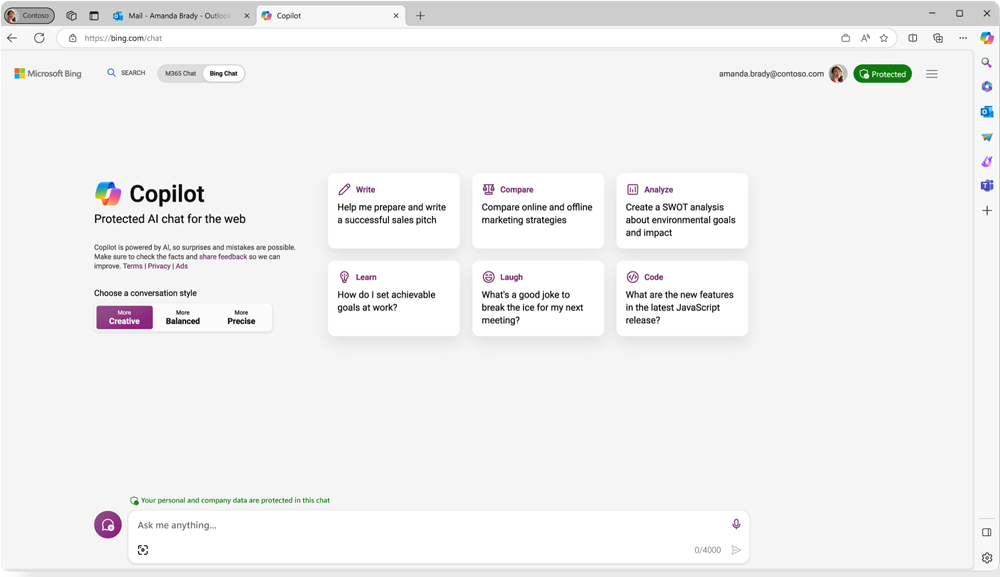Click the Bing SEARCH magnifier icon
Viewport: 1000px width, 577px height.
[110, 72]
